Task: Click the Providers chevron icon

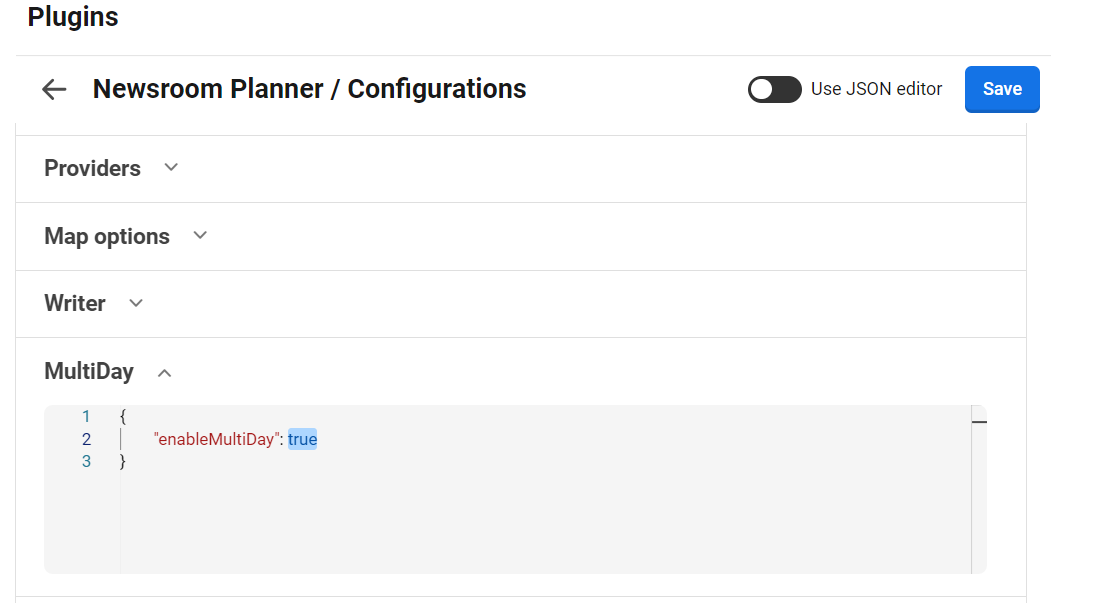Action: coord(170,167)
